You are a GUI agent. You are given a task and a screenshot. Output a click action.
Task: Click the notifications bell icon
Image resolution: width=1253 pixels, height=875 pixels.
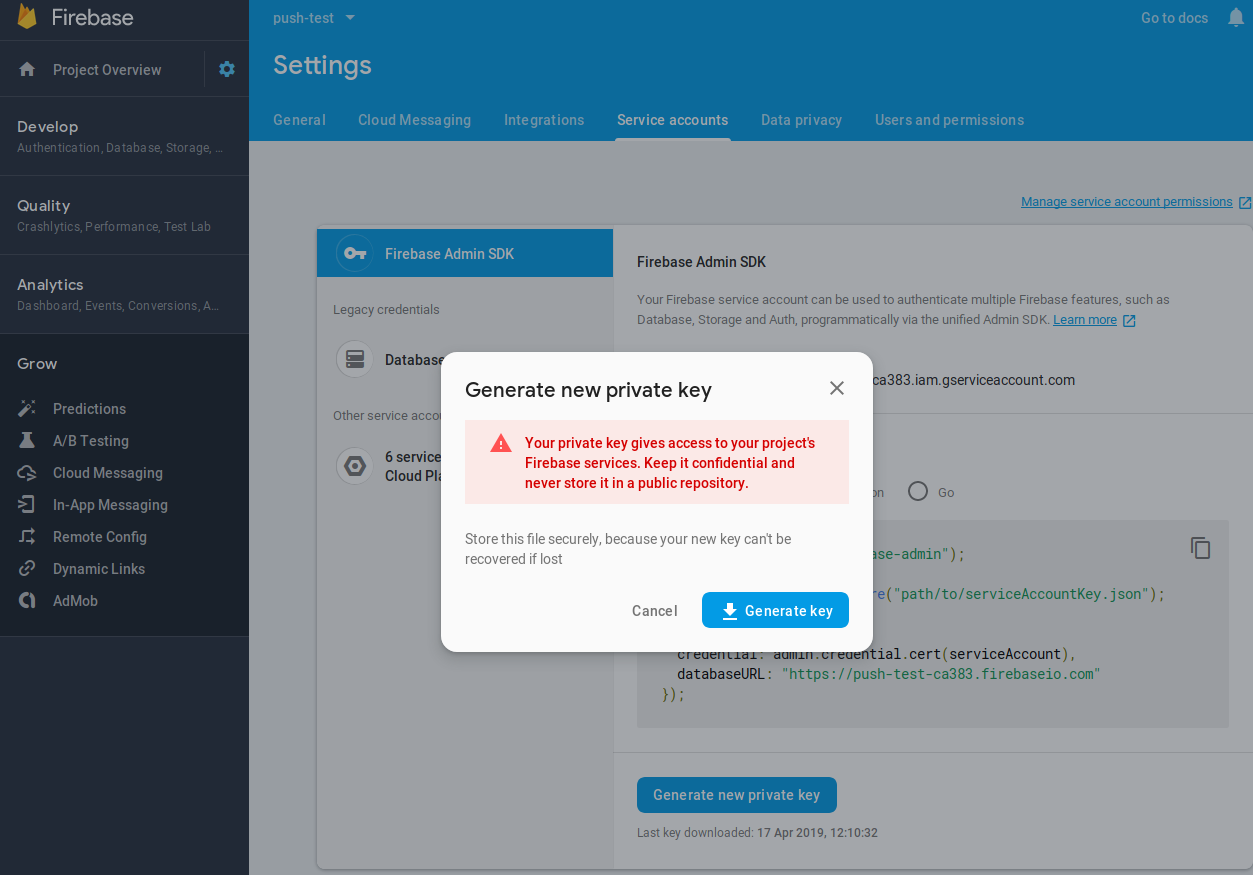click(1236, 18)
